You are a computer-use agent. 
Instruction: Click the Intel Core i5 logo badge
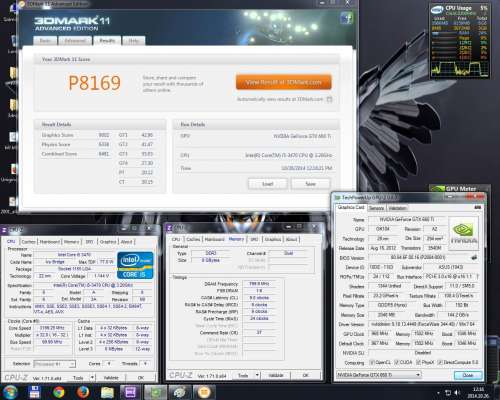coord(135,265)
